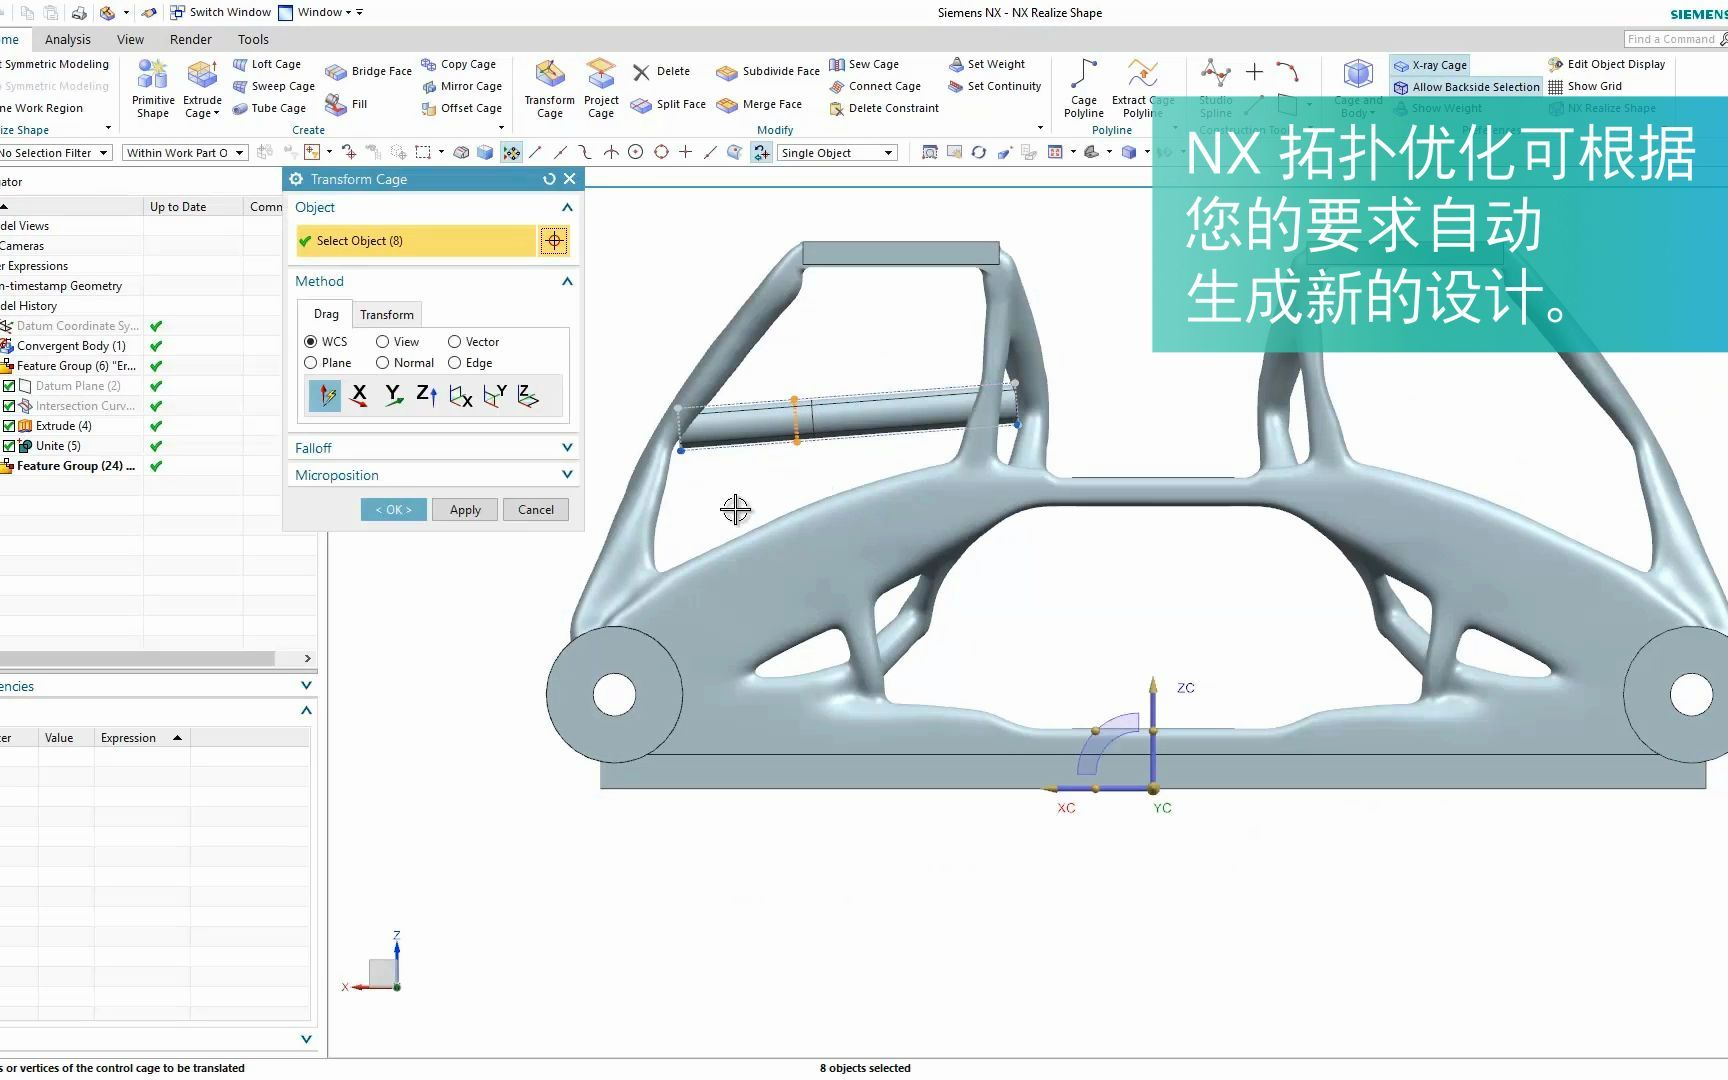Open the Tools ribbon tab
1728x1080 pixels.
(253, 39)
